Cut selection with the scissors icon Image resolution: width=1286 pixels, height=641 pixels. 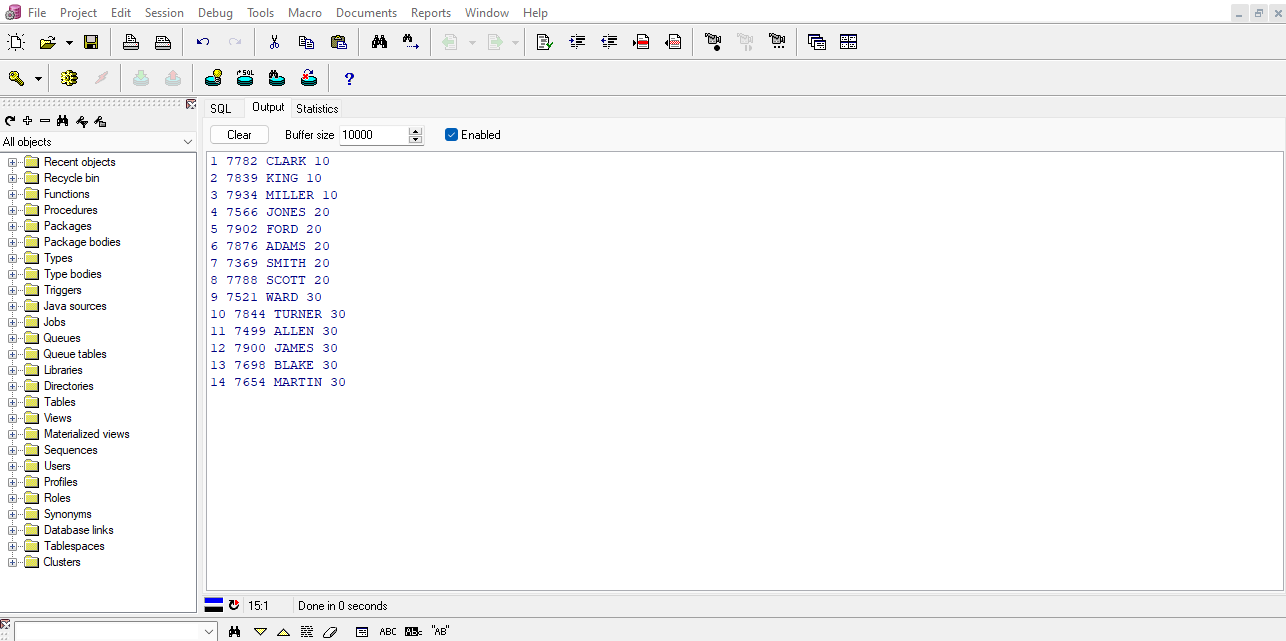click(x=274, y=42)
